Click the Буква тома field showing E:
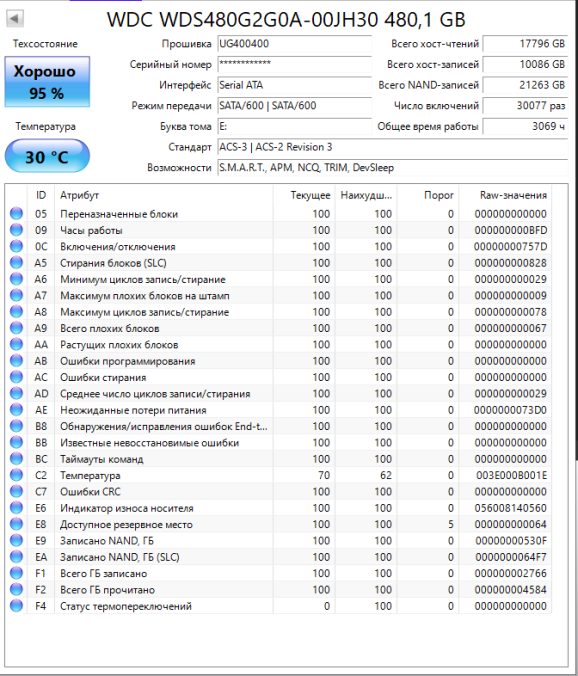Viewport: 578px width, 676px height. (294, 127)
